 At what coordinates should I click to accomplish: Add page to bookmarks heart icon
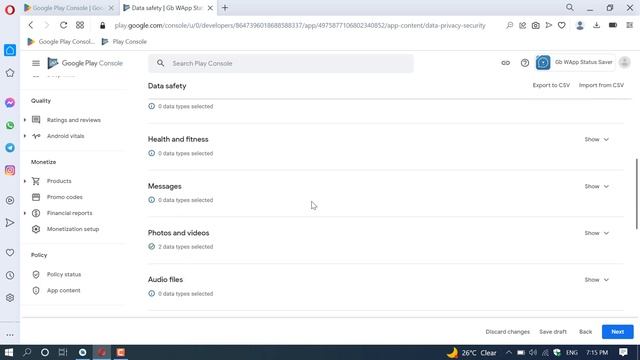tap(562, 25)
